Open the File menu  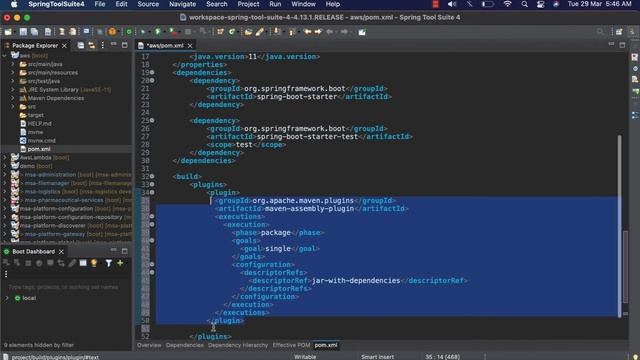pos(100,4)
